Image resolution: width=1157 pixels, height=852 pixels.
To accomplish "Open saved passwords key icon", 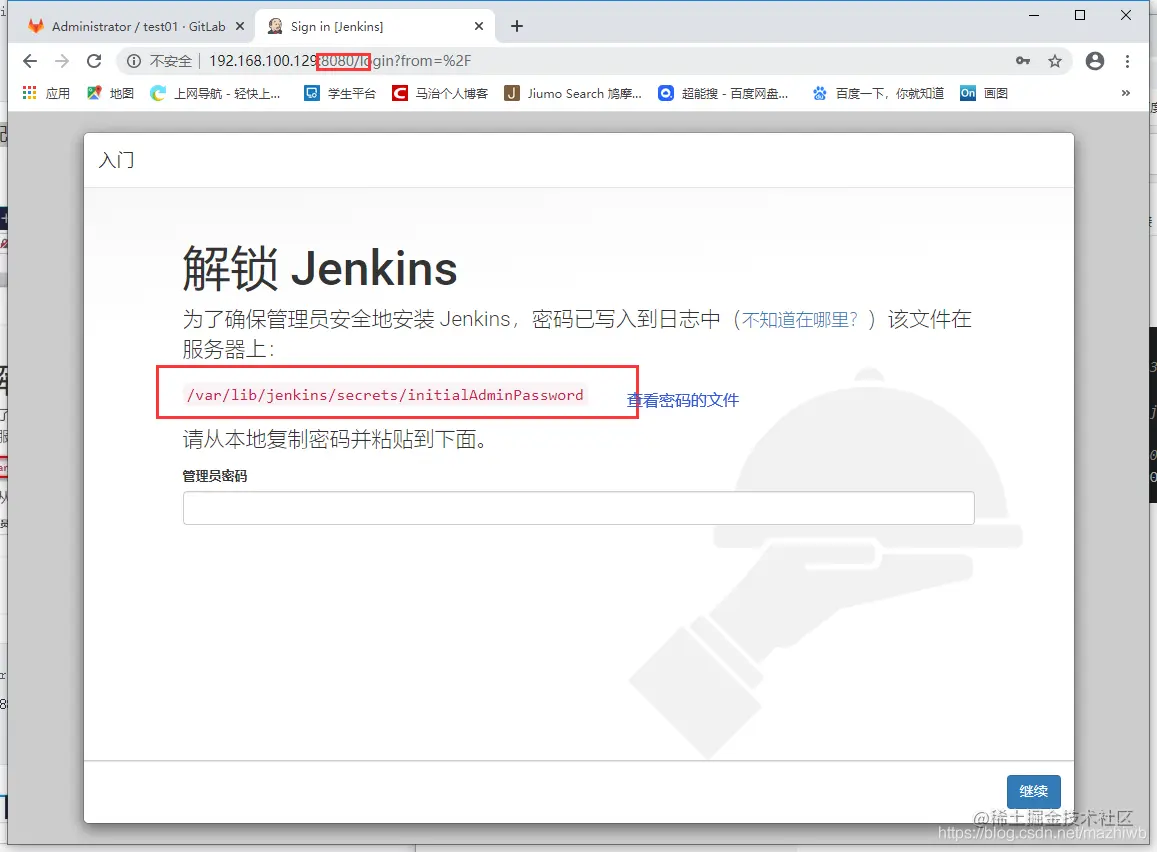I will pos(1023,61).
